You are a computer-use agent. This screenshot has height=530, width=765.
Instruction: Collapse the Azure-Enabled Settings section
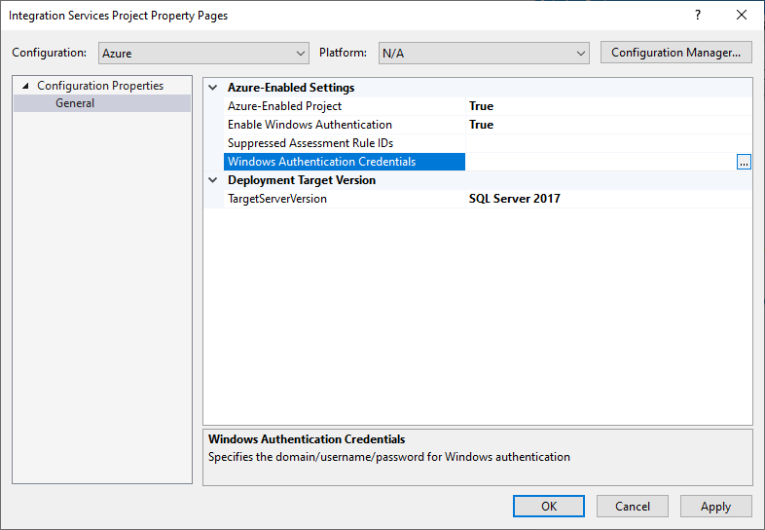213,88
